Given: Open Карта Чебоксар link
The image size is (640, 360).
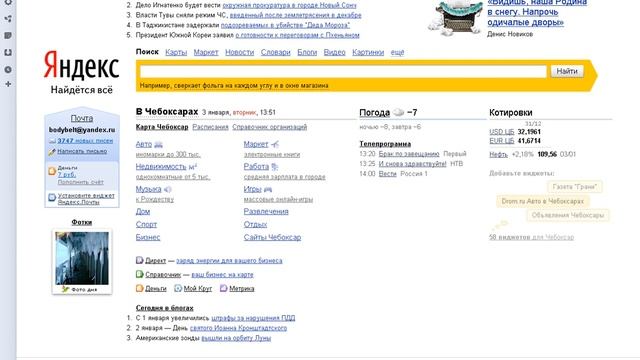Looking at the screenshot, I should pos(162,127).
